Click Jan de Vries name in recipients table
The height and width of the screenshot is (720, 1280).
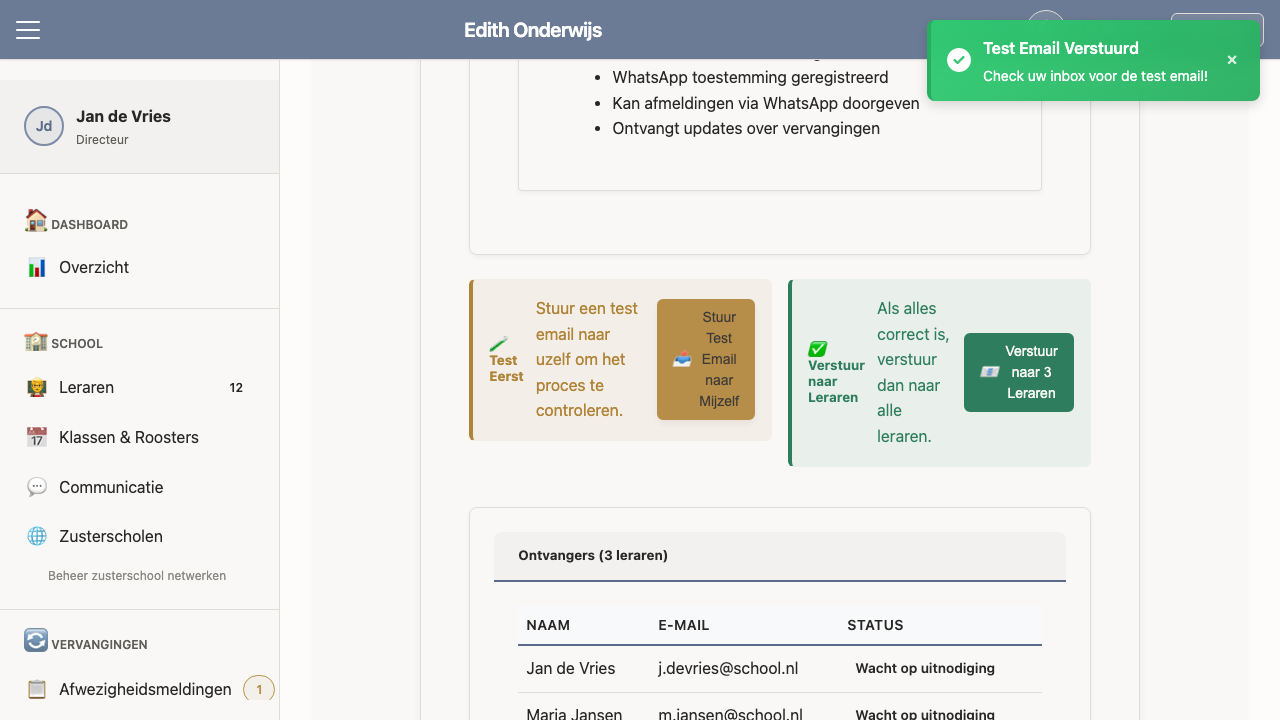[571, 668]
